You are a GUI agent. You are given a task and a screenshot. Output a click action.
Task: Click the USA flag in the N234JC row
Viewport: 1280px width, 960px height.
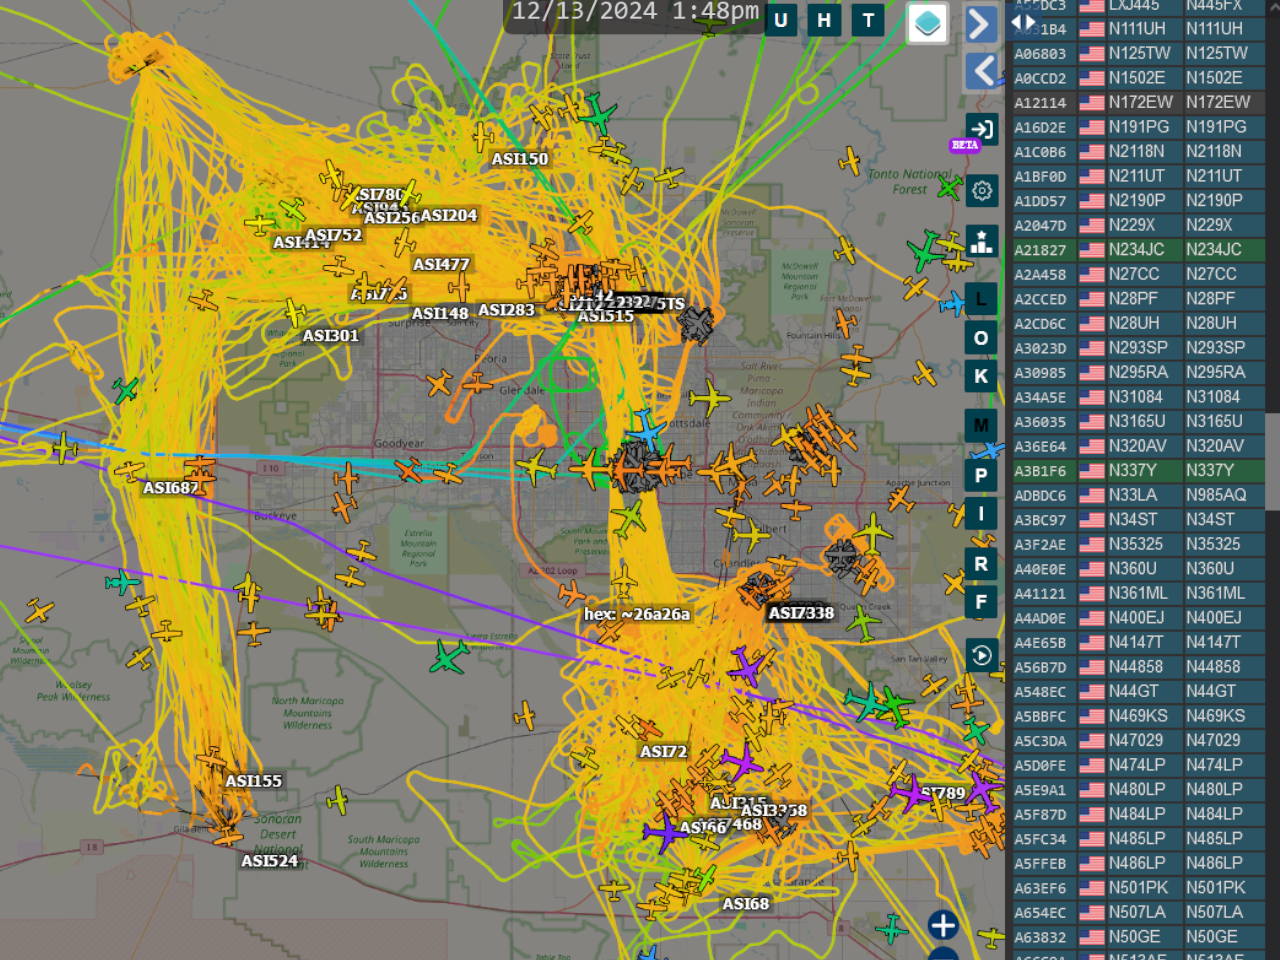(1092, 250)
